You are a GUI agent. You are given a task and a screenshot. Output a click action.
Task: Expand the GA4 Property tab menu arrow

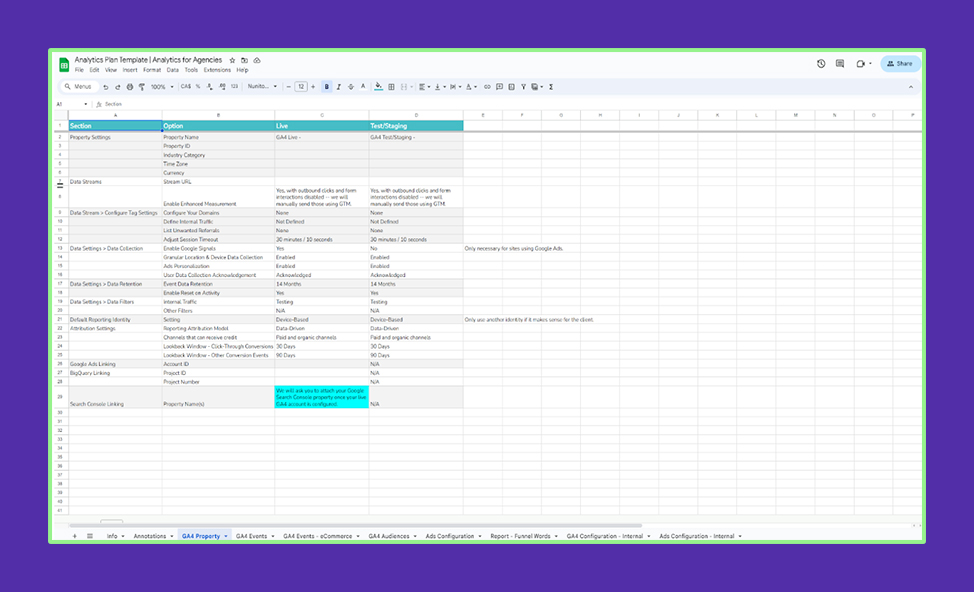(x=226, y=537)
